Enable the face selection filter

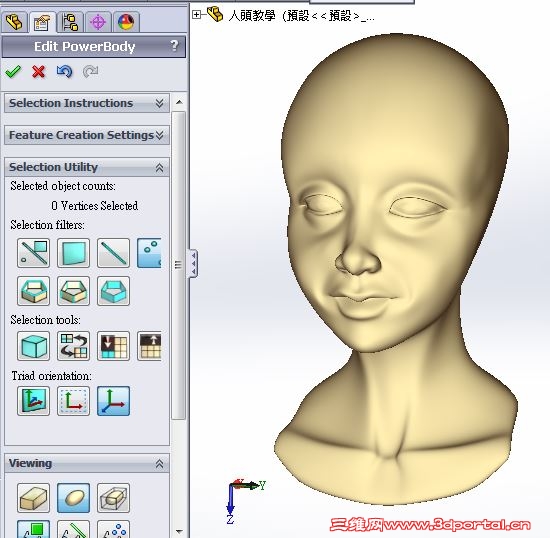point(73,253)
